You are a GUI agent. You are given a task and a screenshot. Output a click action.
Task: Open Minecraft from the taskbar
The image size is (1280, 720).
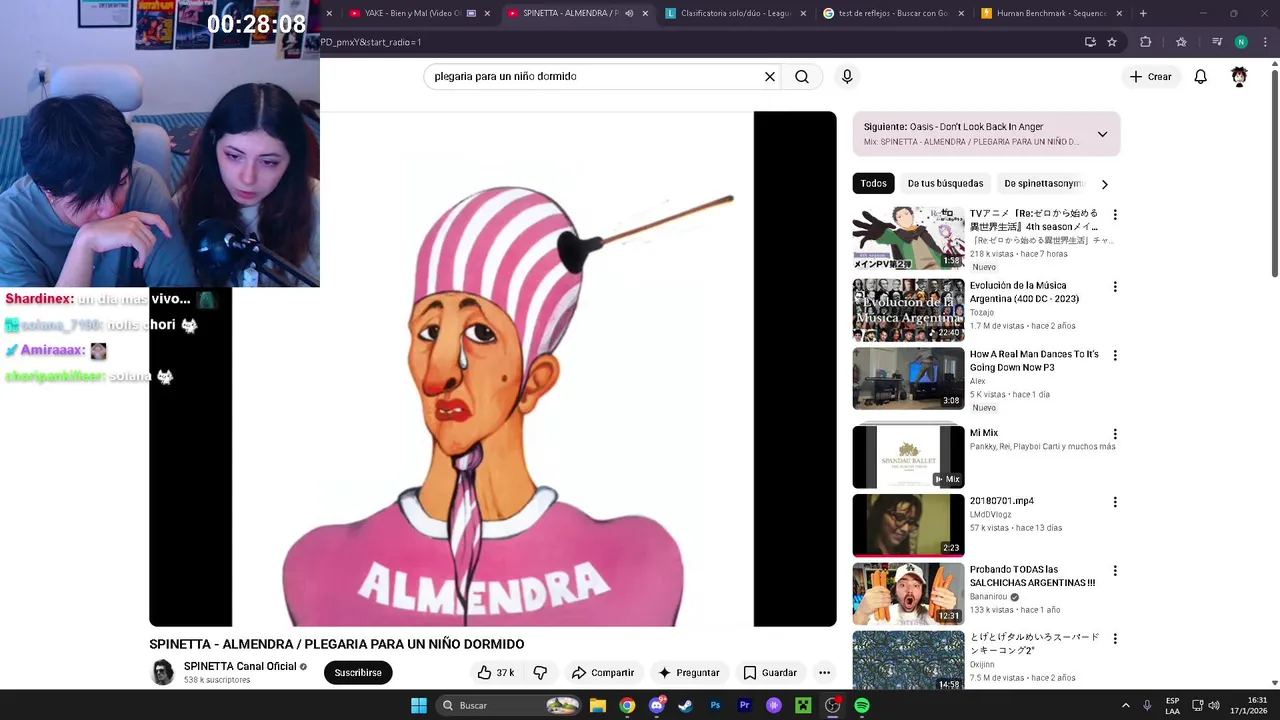click(x=803, y=705)
